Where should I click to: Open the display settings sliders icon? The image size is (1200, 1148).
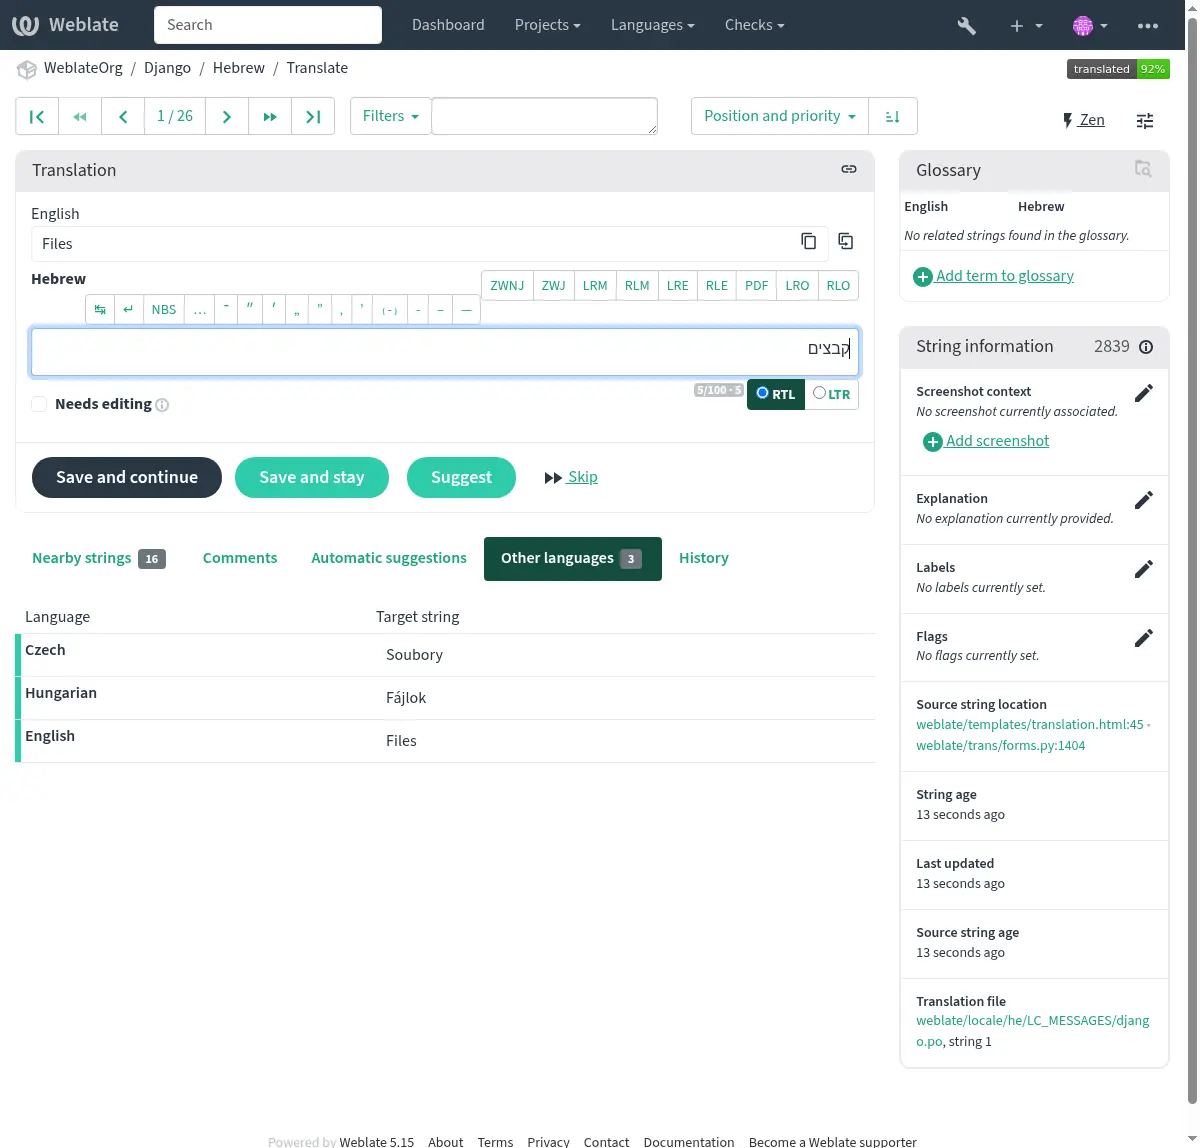pyautogui.click(x=1145, y=120)
